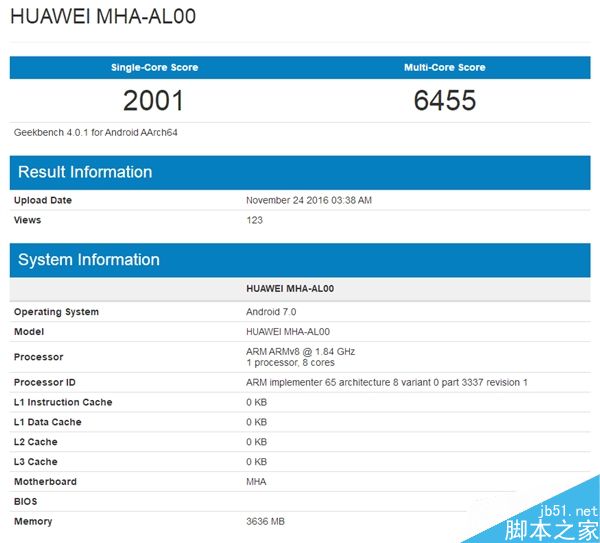Select the views count 123
Image resolution: width=600 pixels, height=543 pixels.
coord(254,220)
